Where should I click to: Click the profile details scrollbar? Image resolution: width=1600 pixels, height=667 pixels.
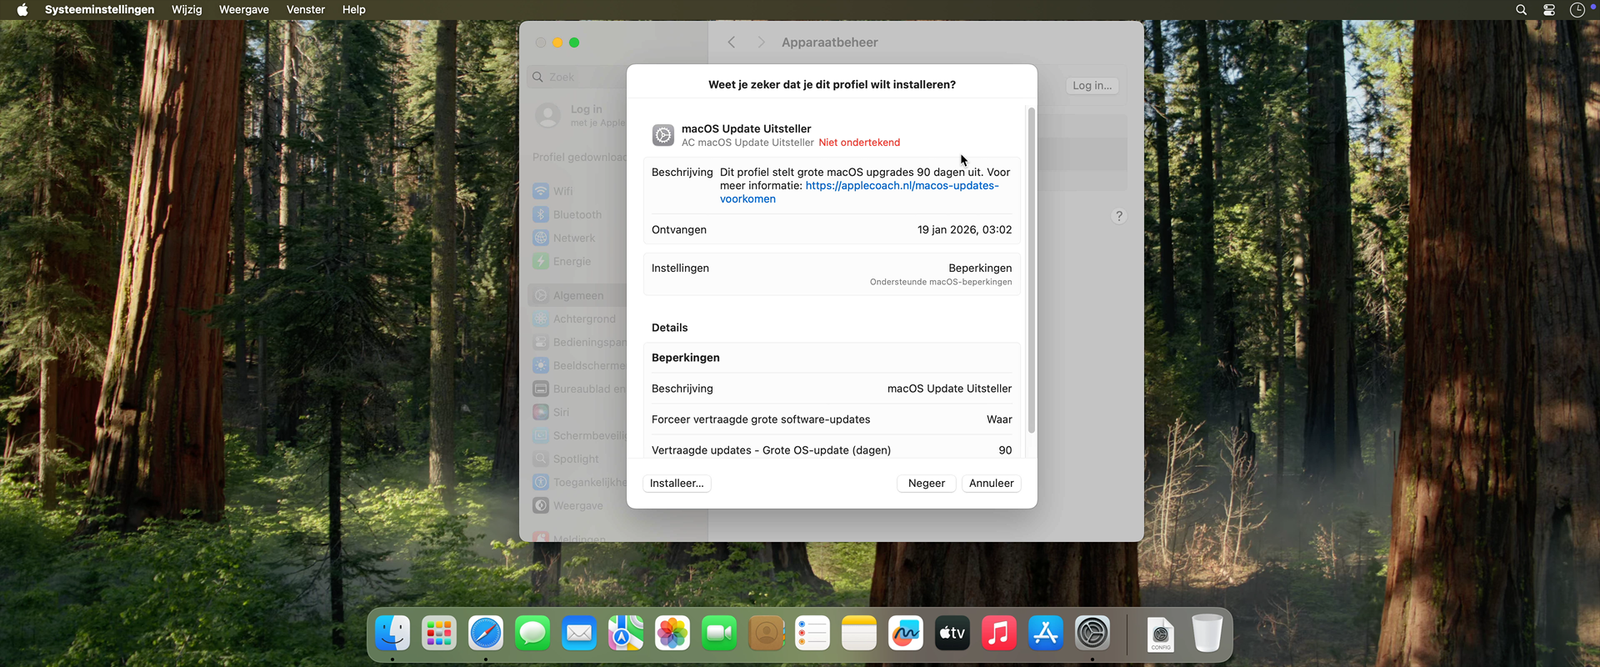coord(1031,270)
